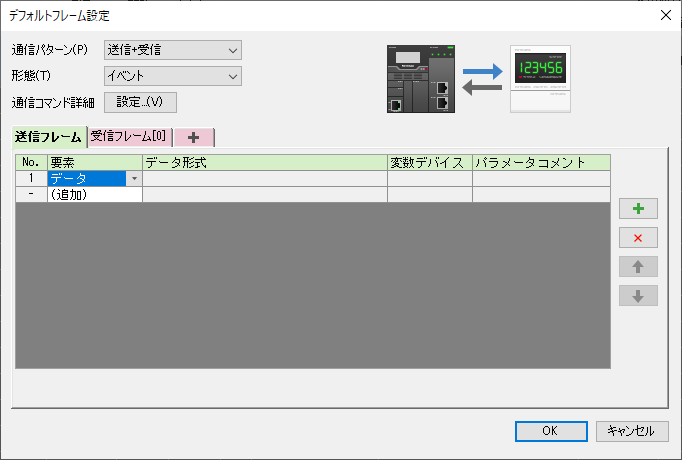Click the red X delete row icon
The image size is (682, 460).
click(638, 238)
